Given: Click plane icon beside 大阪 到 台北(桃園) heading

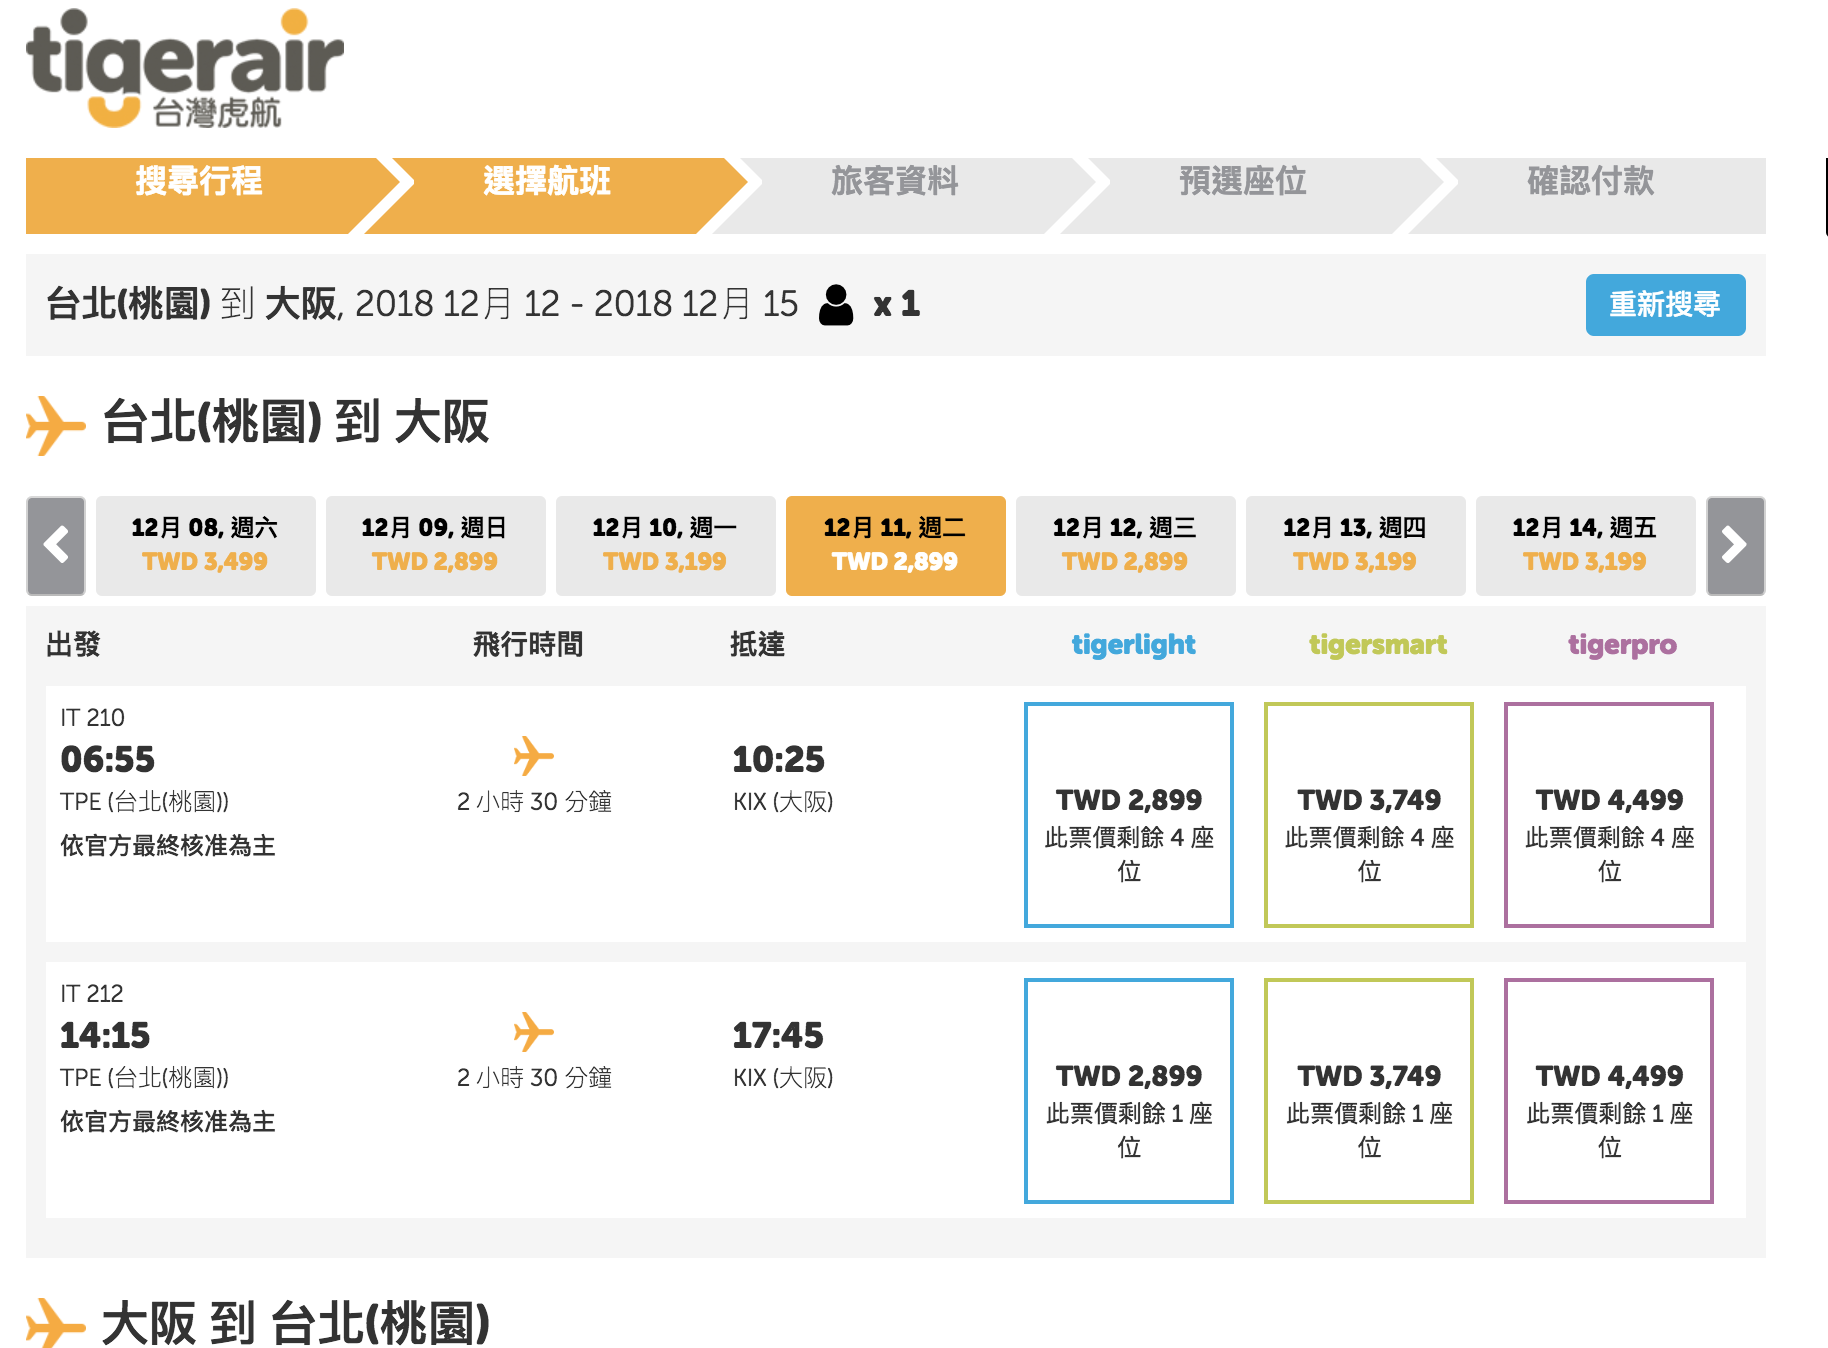Looking at the screenshot, I should 56,1323.
